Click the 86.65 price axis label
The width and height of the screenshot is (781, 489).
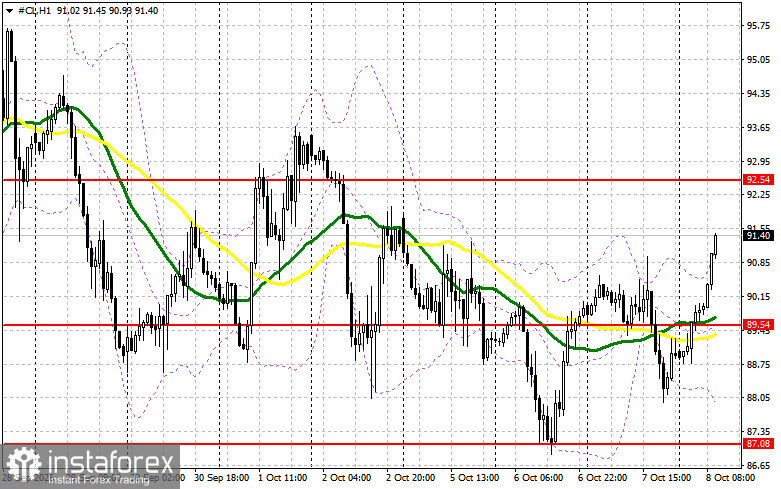757,466
